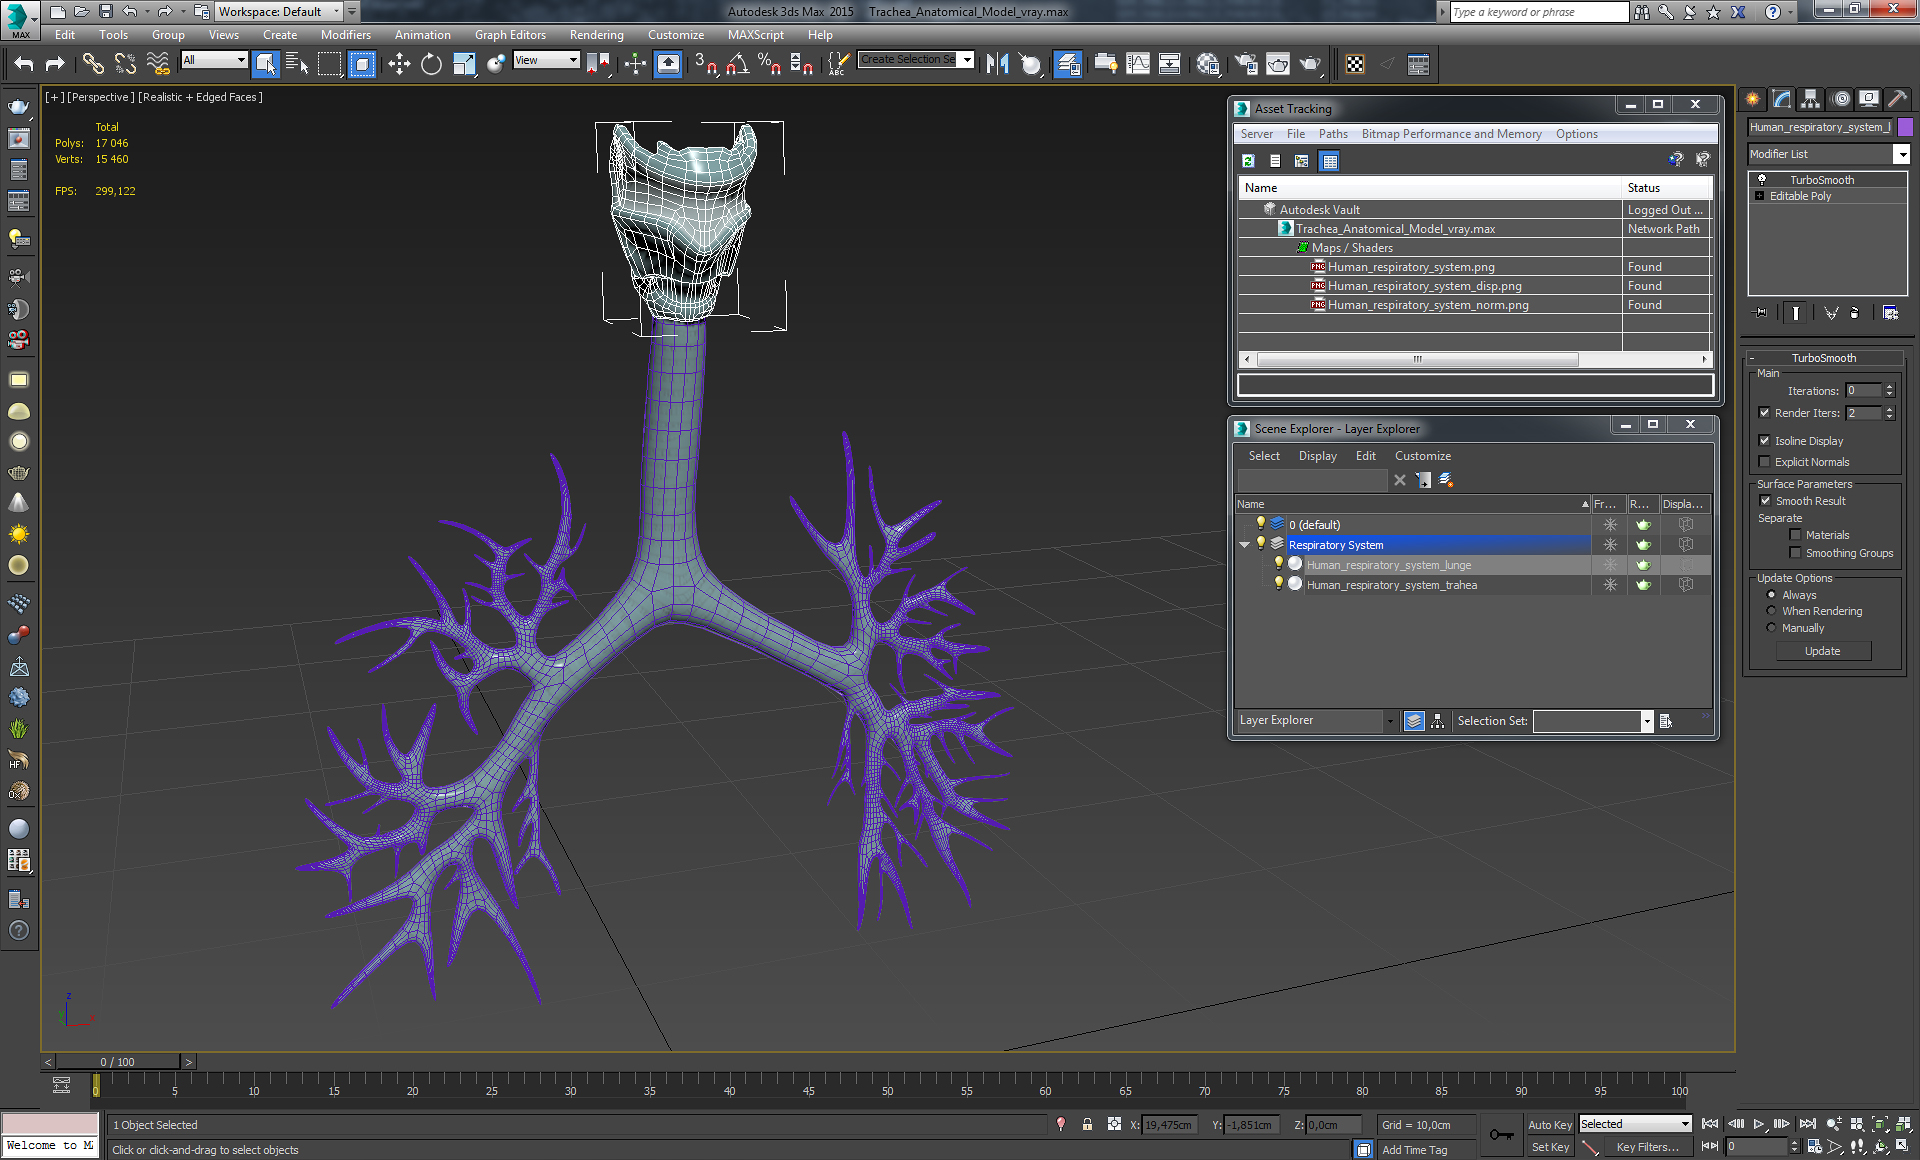Select the Human_respiratory_system_trahea object row
Screen dimensions: 1920x1160
tap(1391, 585)
